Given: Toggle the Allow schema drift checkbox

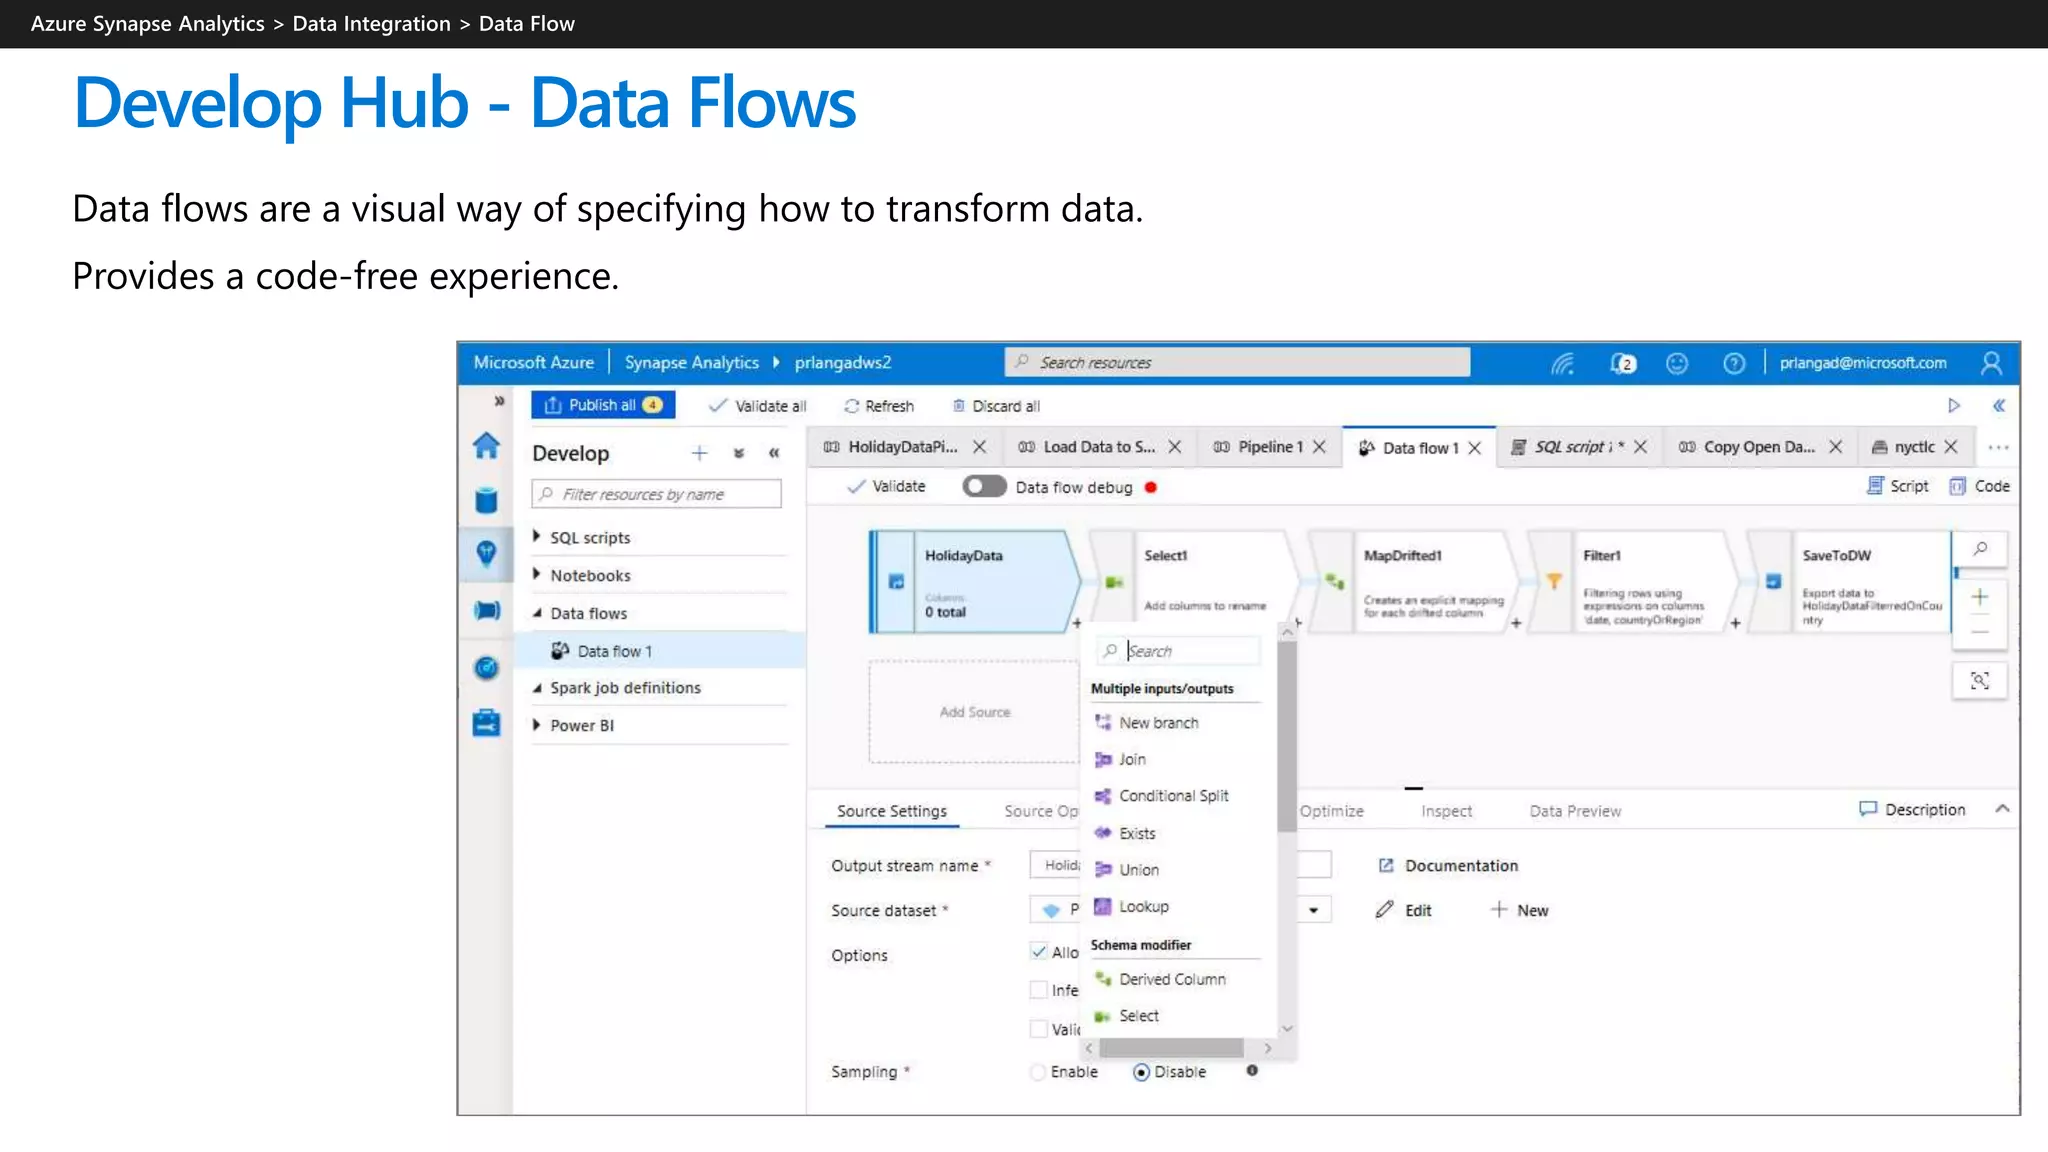Looking at the screenshot, I should [1039, 951].
